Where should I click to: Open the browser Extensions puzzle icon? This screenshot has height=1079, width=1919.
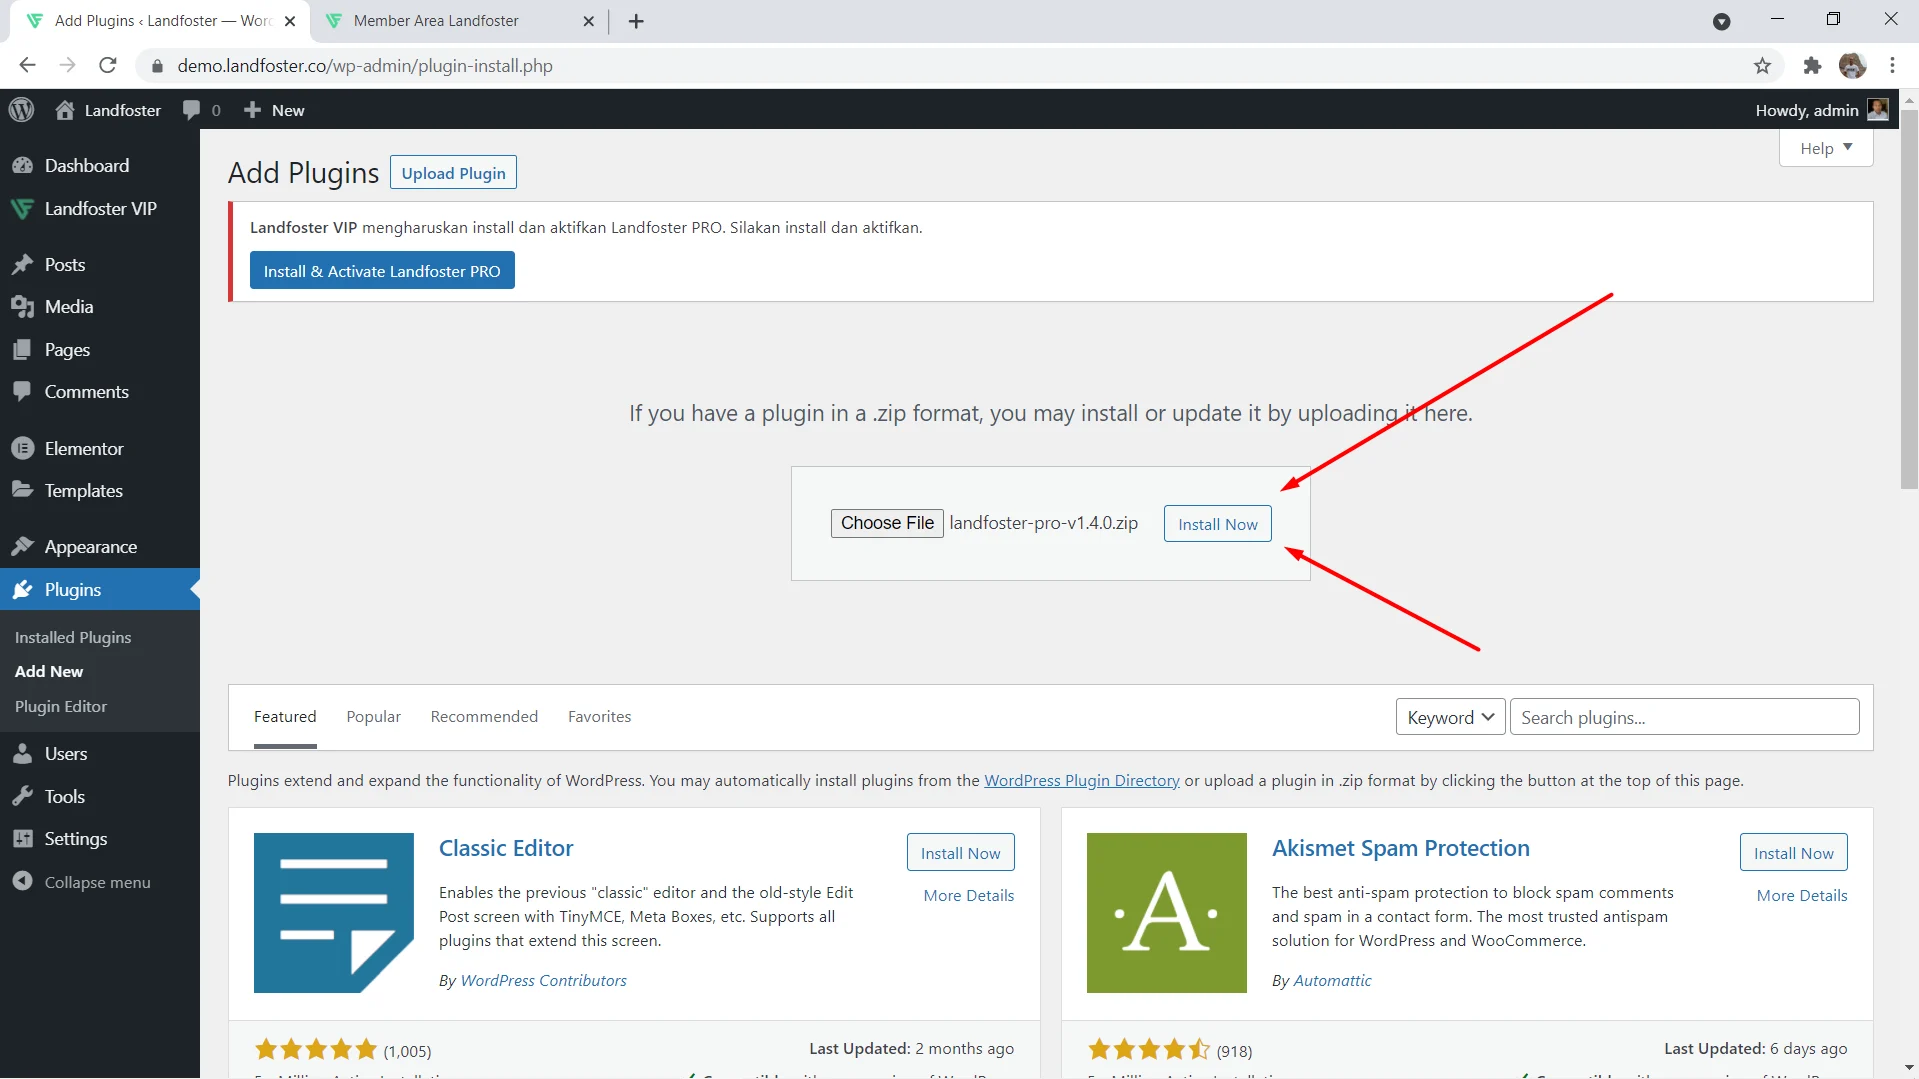click(x=1812, y=66)
